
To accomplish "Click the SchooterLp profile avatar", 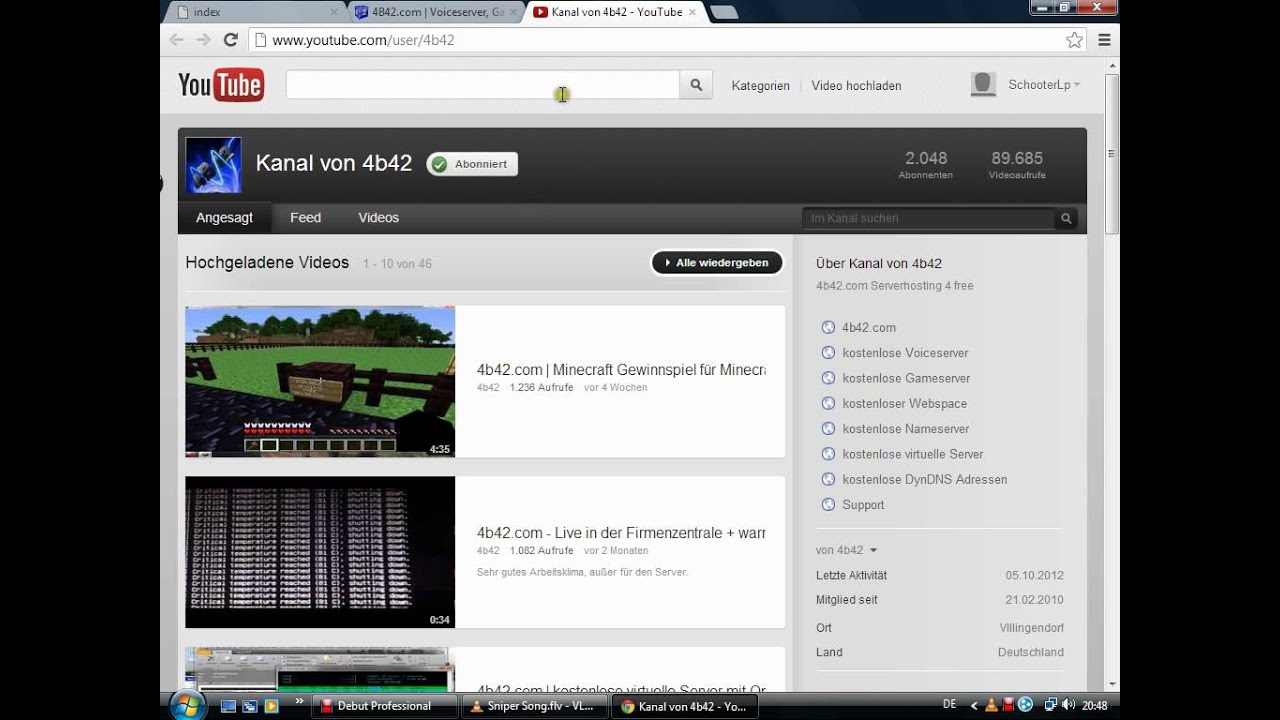I will tap(983, 85).
